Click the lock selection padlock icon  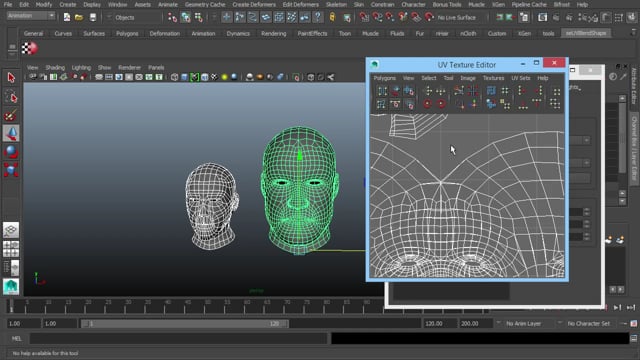coord(332,17)
